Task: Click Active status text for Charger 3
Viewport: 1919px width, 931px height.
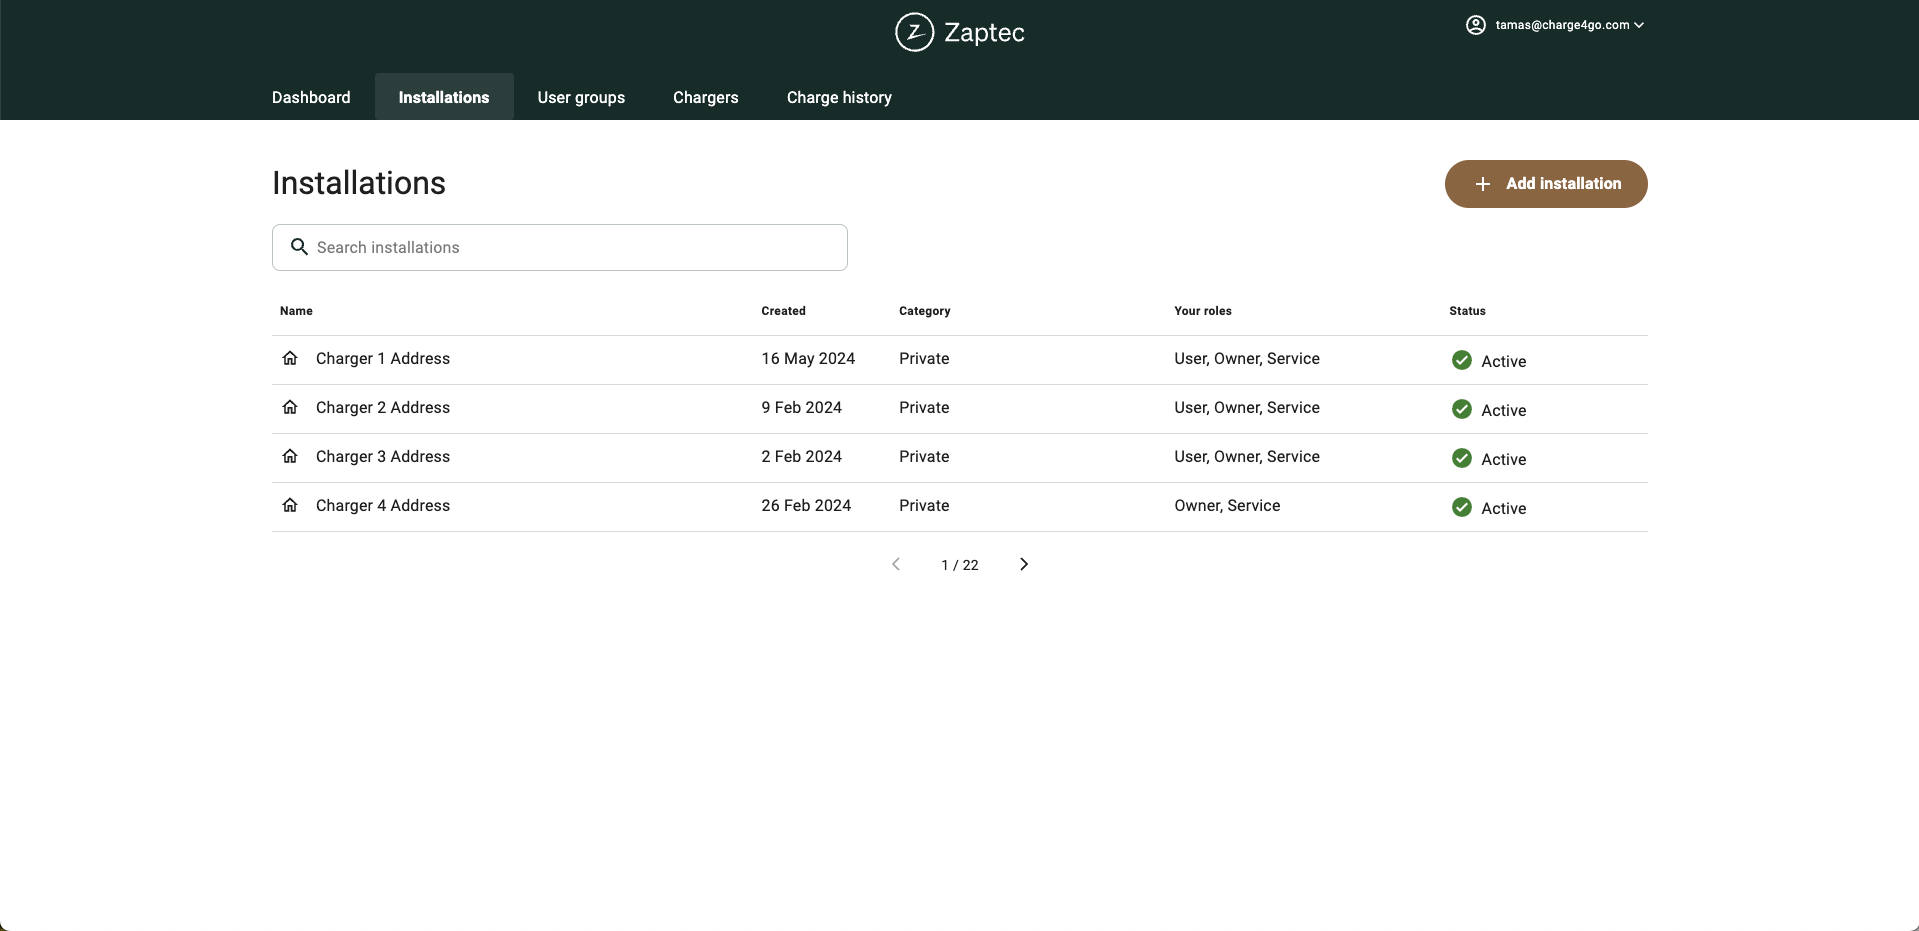Action: (1504, 459)
